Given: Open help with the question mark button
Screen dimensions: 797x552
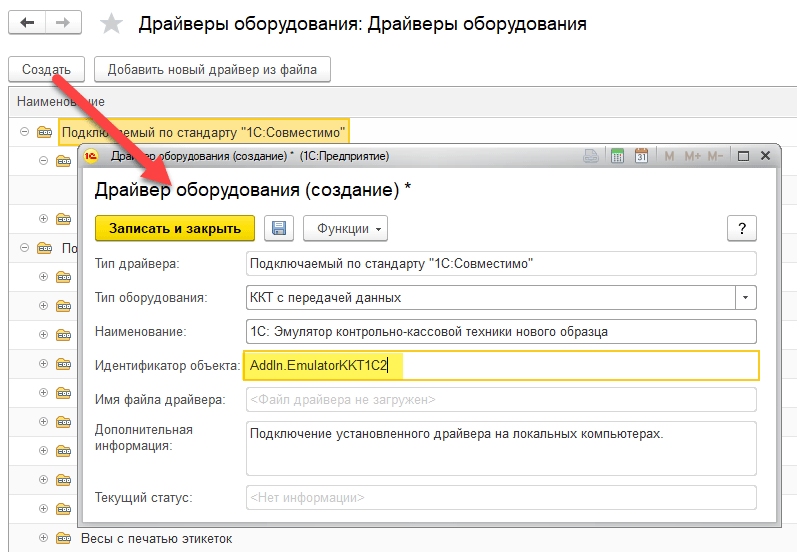Looking at the screenshot, I should click(742, 228).
